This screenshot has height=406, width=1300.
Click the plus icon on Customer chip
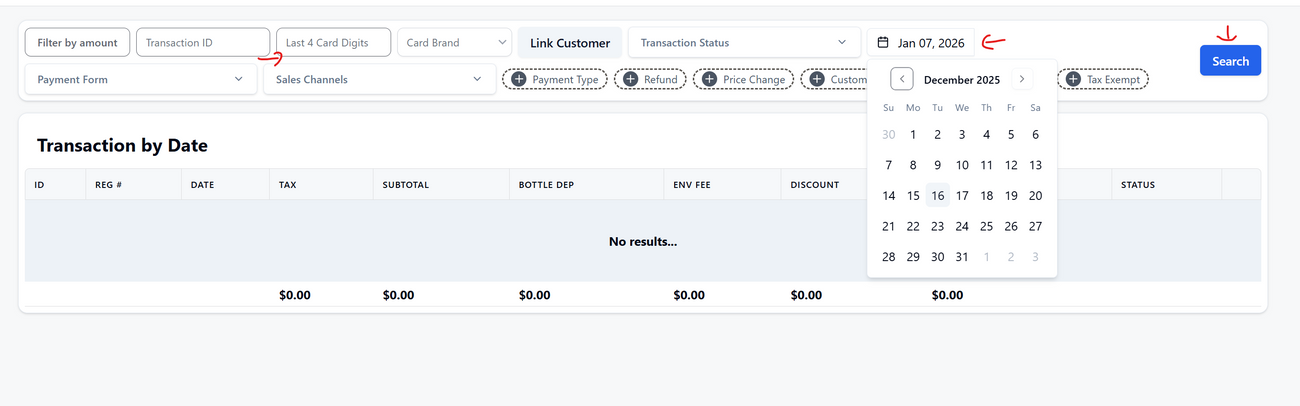818,79
